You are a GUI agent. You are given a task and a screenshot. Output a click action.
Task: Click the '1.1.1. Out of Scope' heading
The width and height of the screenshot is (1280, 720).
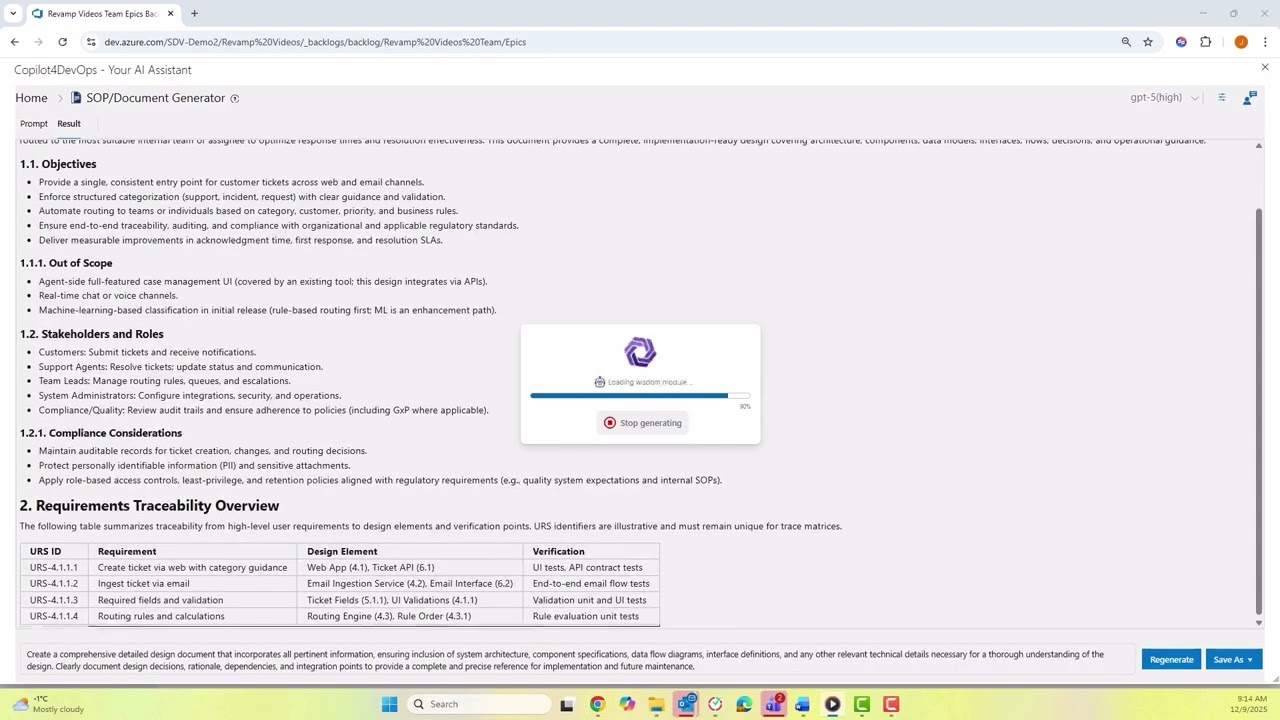coord(66,263)
